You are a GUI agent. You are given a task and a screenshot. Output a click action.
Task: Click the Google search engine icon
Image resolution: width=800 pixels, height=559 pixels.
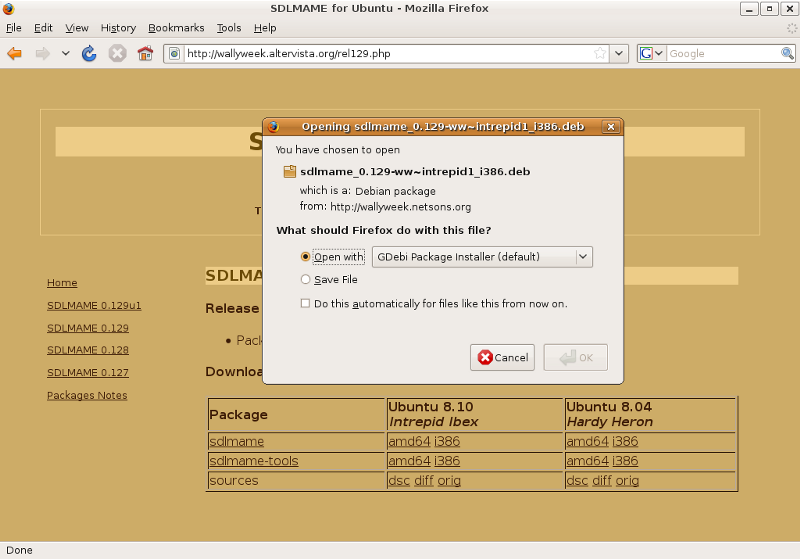click(x=647, y=53)
